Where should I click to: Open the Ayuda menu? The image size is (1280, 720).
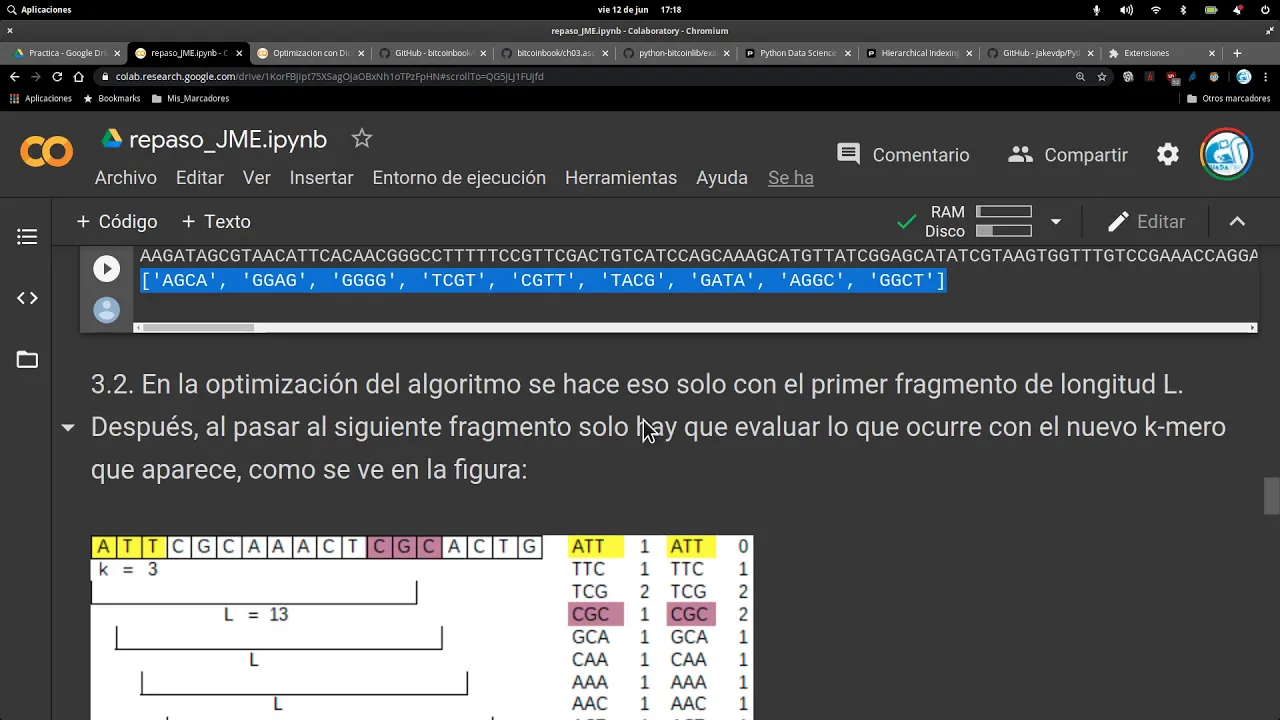(722, 177)
